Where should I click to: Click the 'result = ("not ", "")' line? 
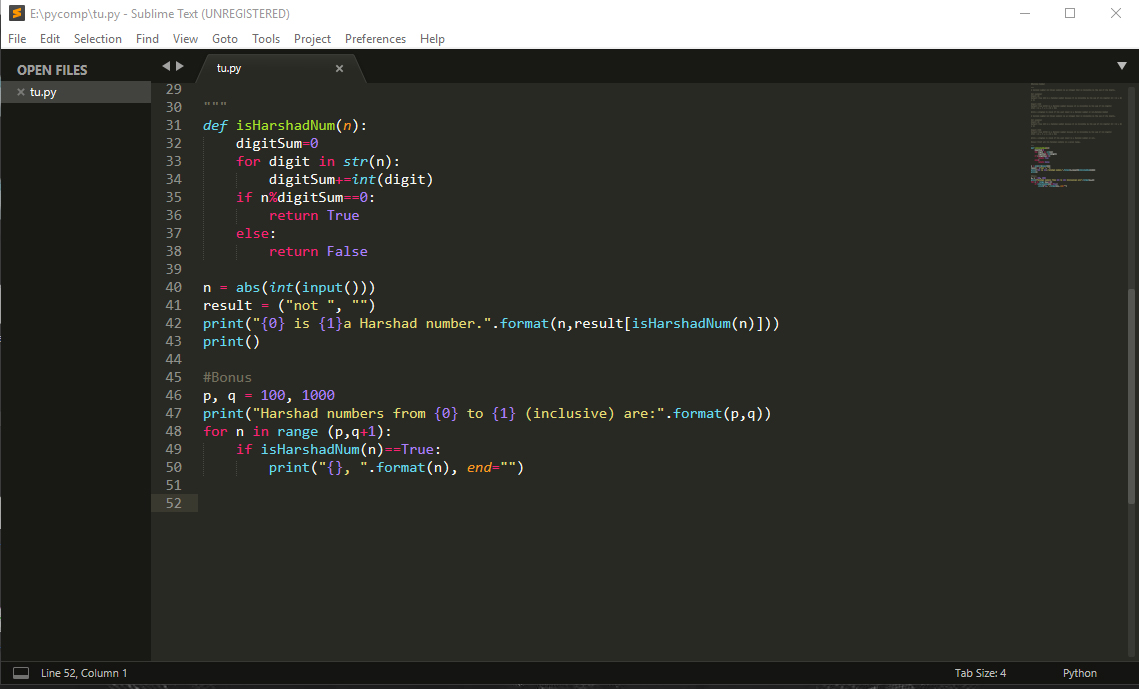click(x=289, y=305)
